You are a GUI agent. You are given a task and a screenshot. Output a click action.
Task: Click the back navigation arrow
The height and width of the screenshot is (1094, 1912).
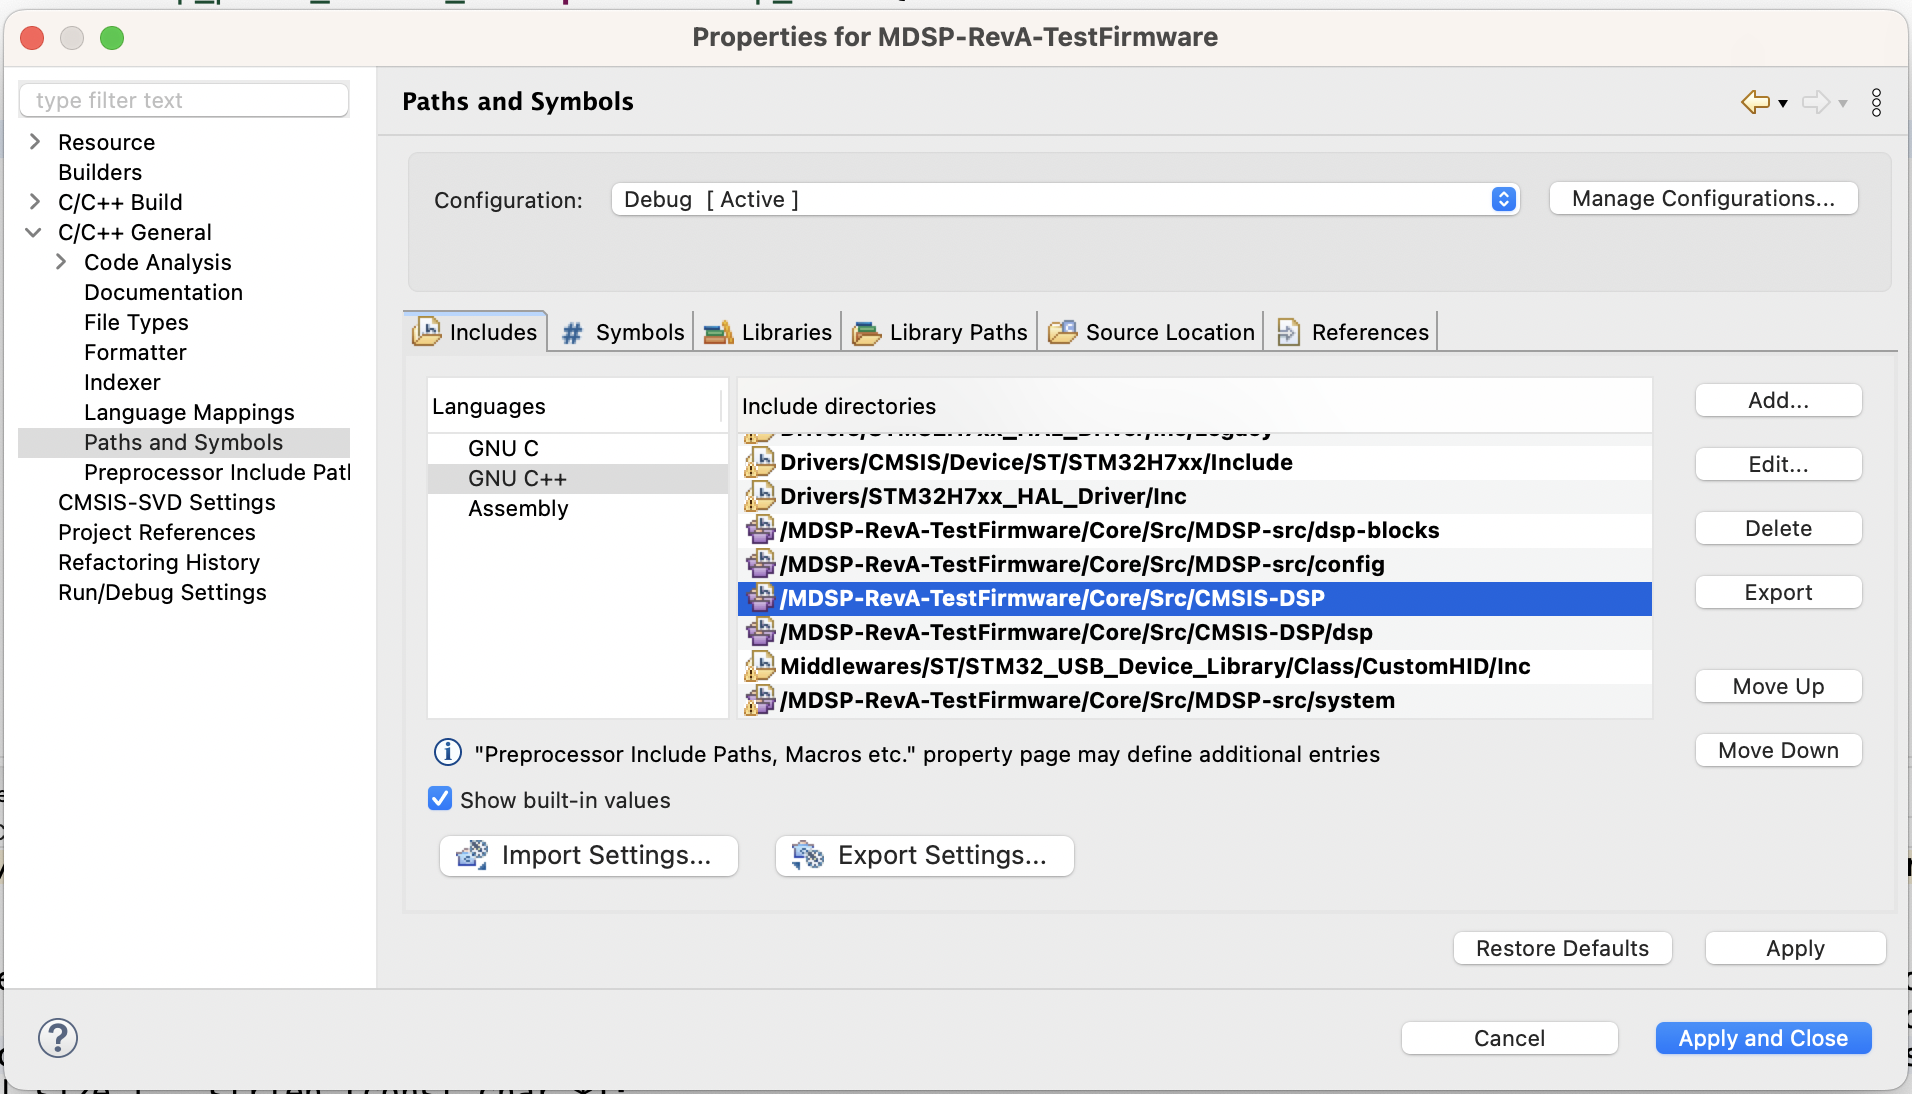[x=1755, y=102]
